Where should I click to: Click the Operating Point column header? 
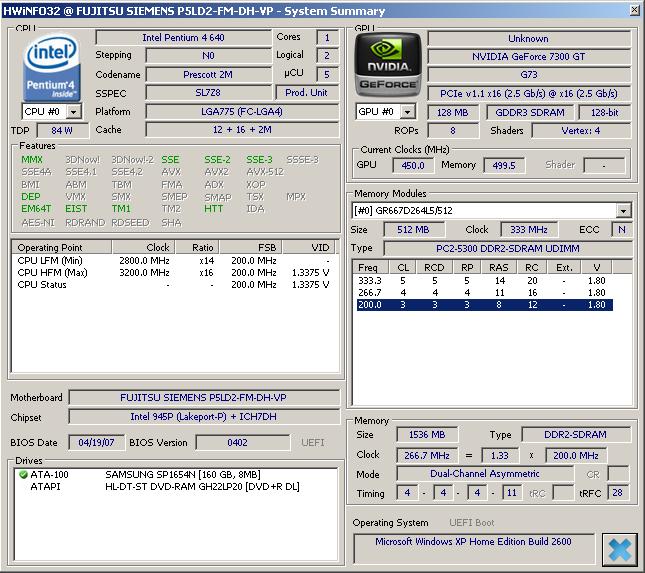pos(62,247)
